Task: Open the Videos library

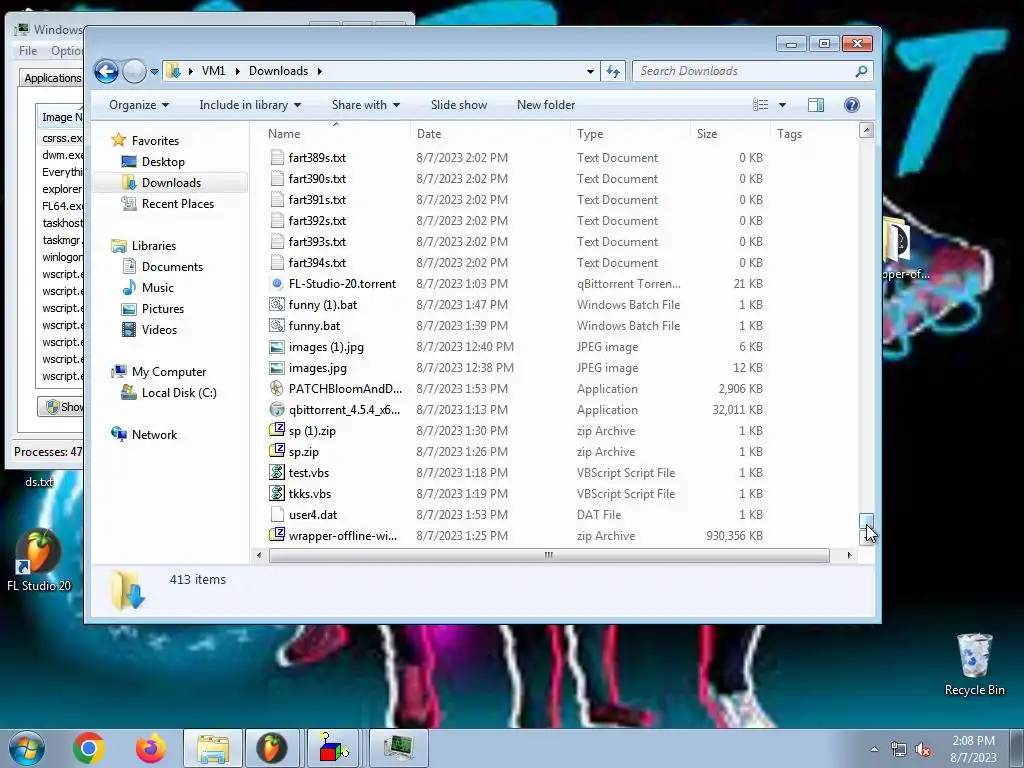Action: coord(159,330)
